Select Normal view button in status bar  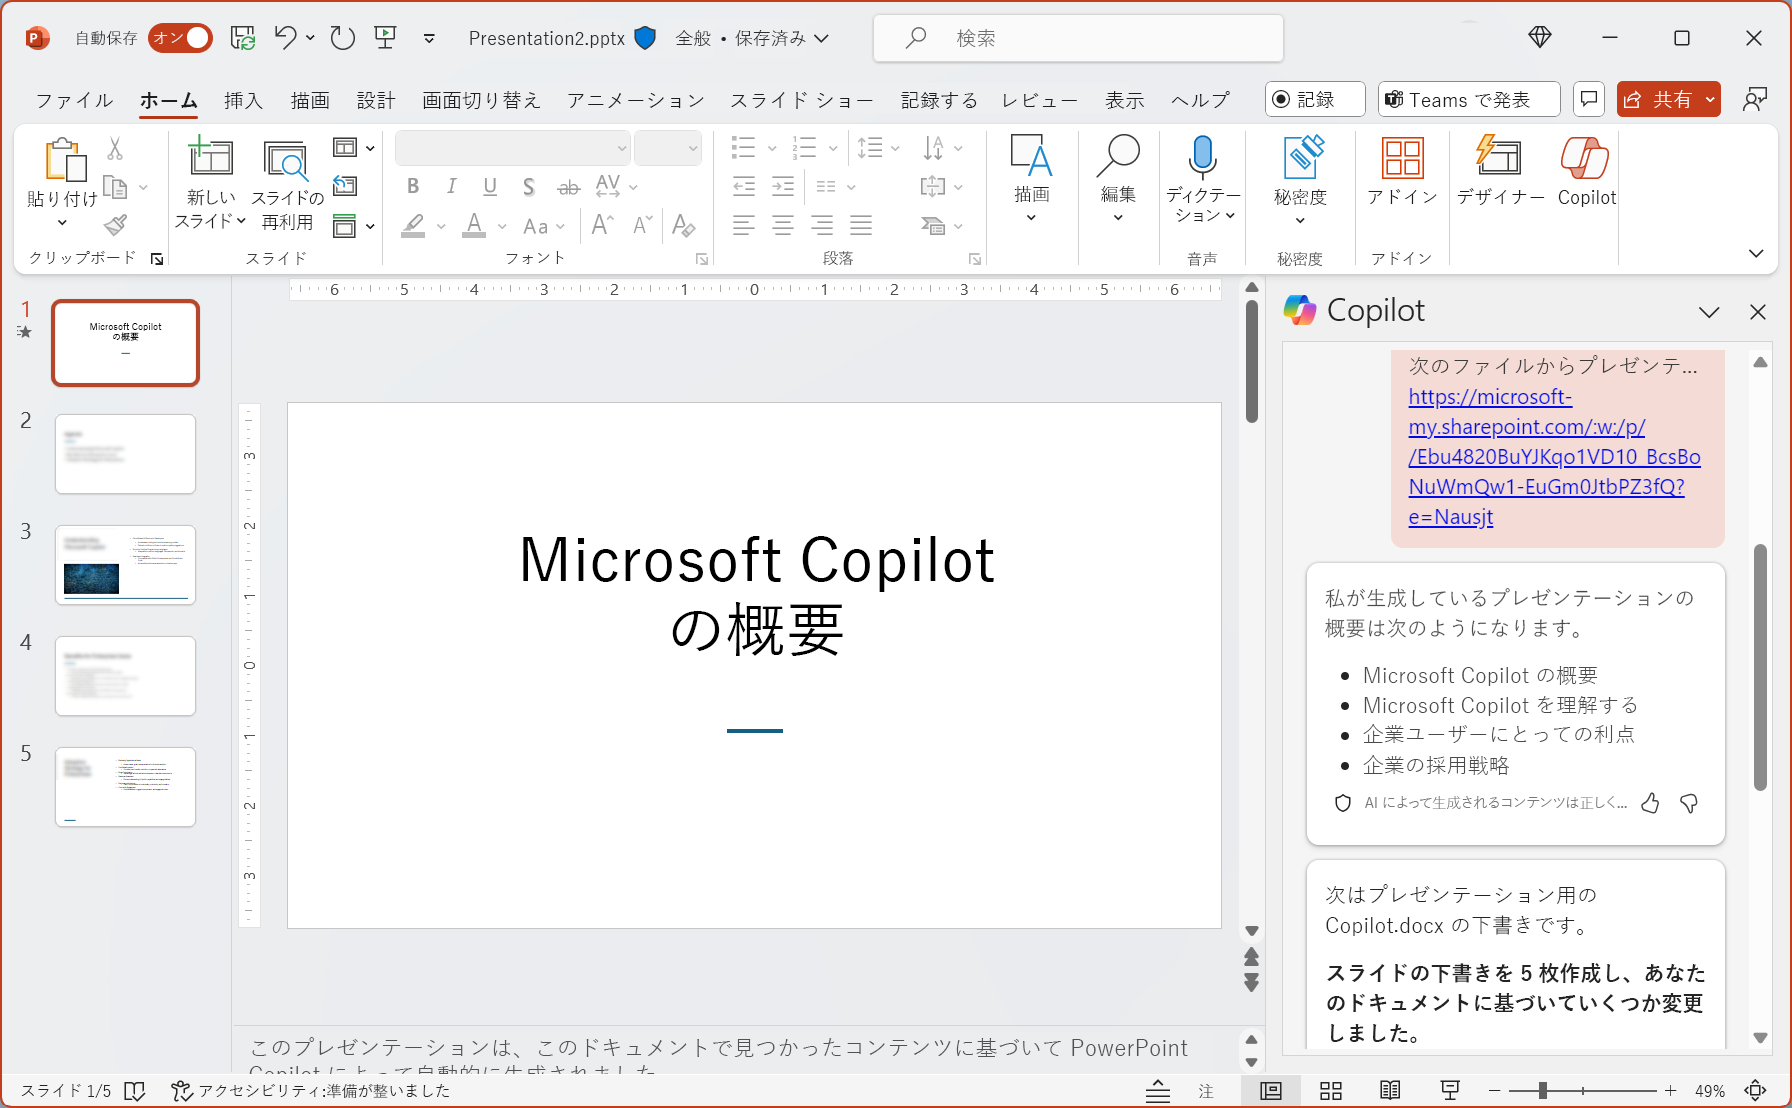(1271, 1091)
